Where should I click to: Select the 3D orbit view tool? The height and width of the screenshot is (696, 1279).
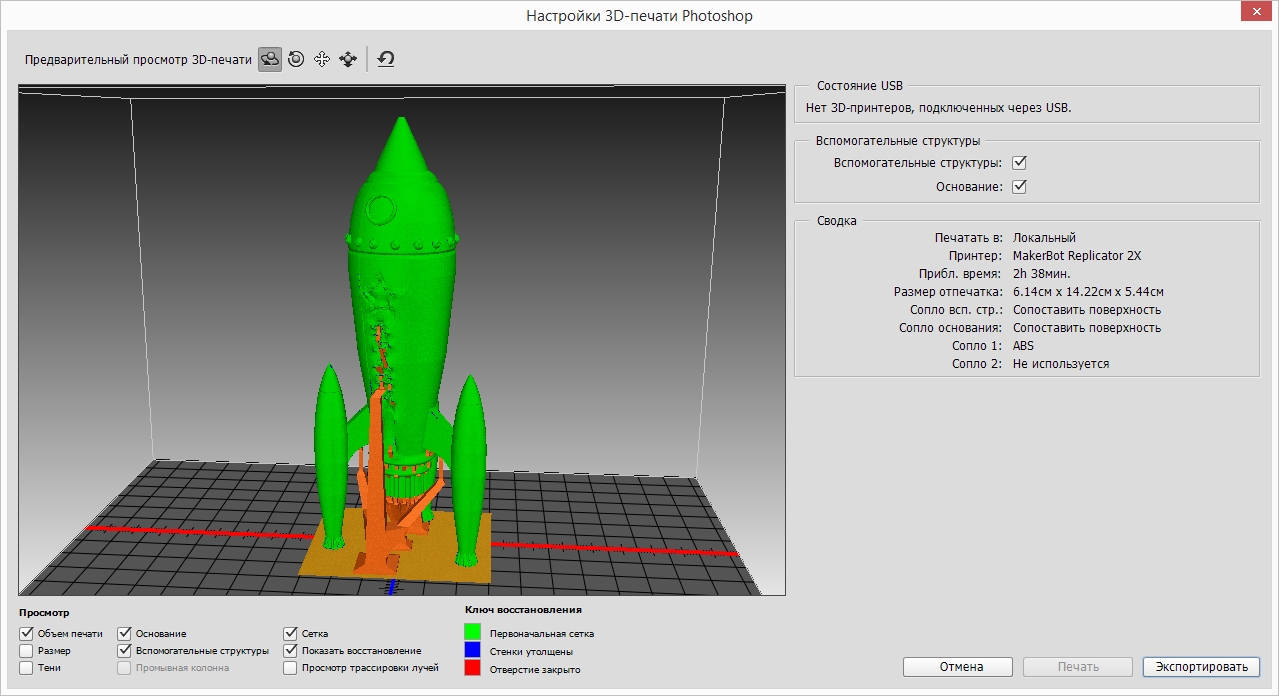tap(270, 60)
